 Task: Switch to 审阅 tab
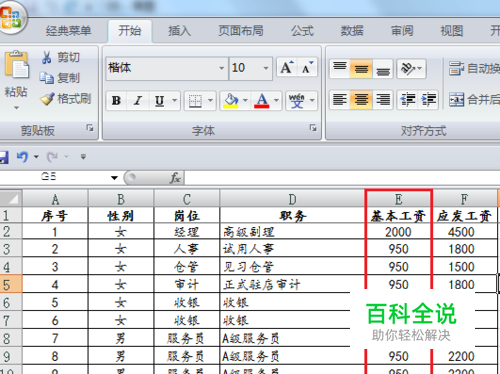tap(402, 31)
